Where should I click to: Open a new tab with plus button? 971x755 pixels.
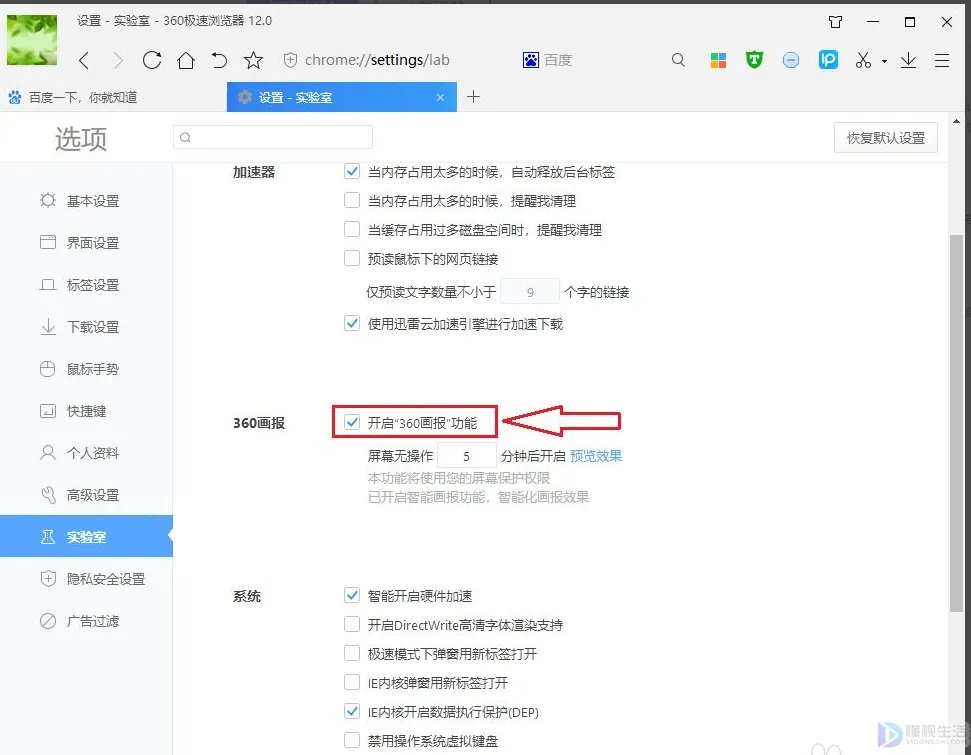473,97
